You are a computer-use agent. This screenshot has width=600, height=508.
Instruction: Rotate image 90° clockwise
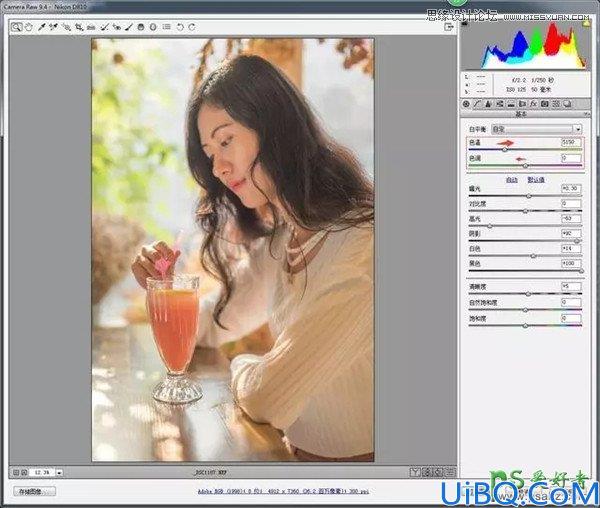coord(192,27)
